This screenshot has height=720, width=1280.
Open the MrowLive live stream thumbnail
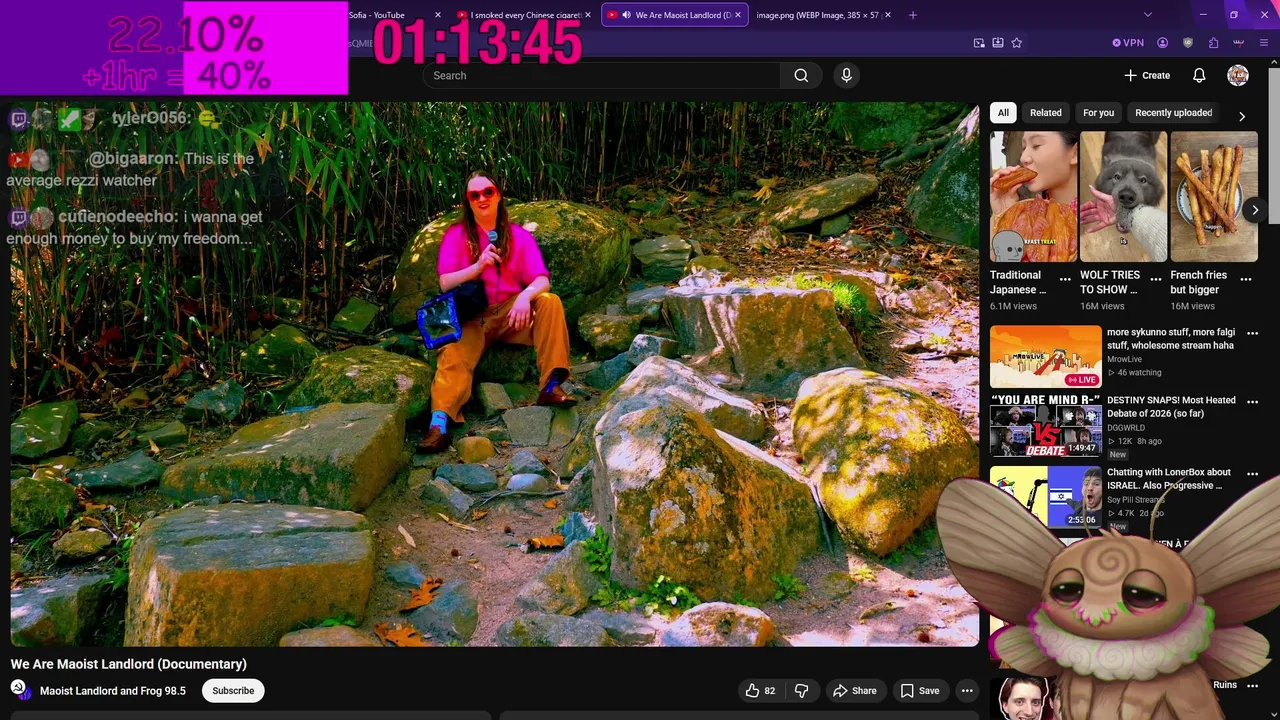1045,356
